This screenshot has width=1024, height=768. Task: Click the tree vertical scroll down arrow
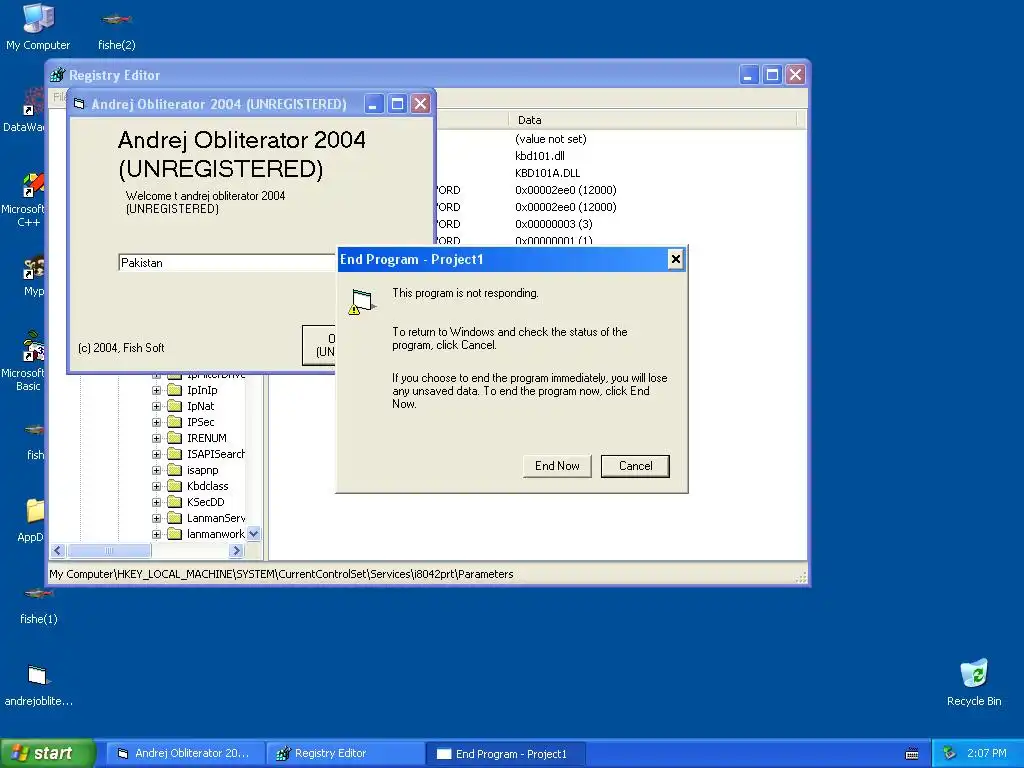254,534
